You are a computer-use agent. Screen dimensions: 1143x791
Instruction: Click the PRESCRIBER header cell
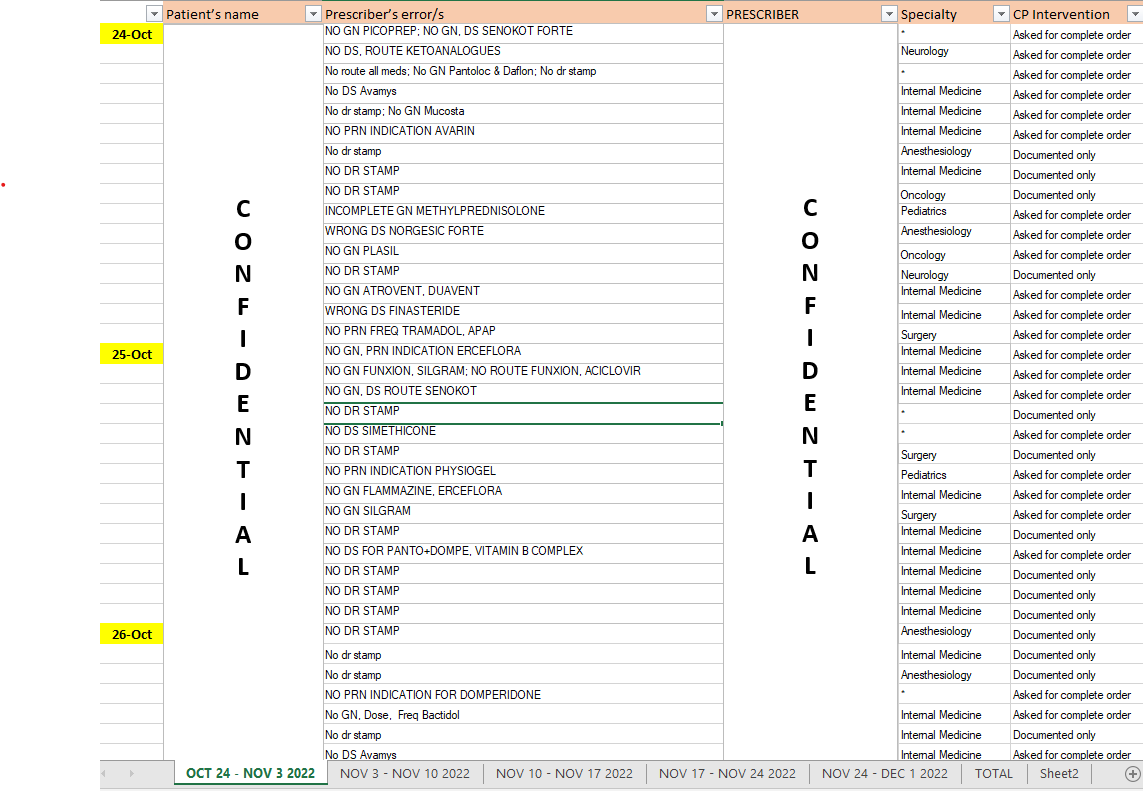[810, 14]
